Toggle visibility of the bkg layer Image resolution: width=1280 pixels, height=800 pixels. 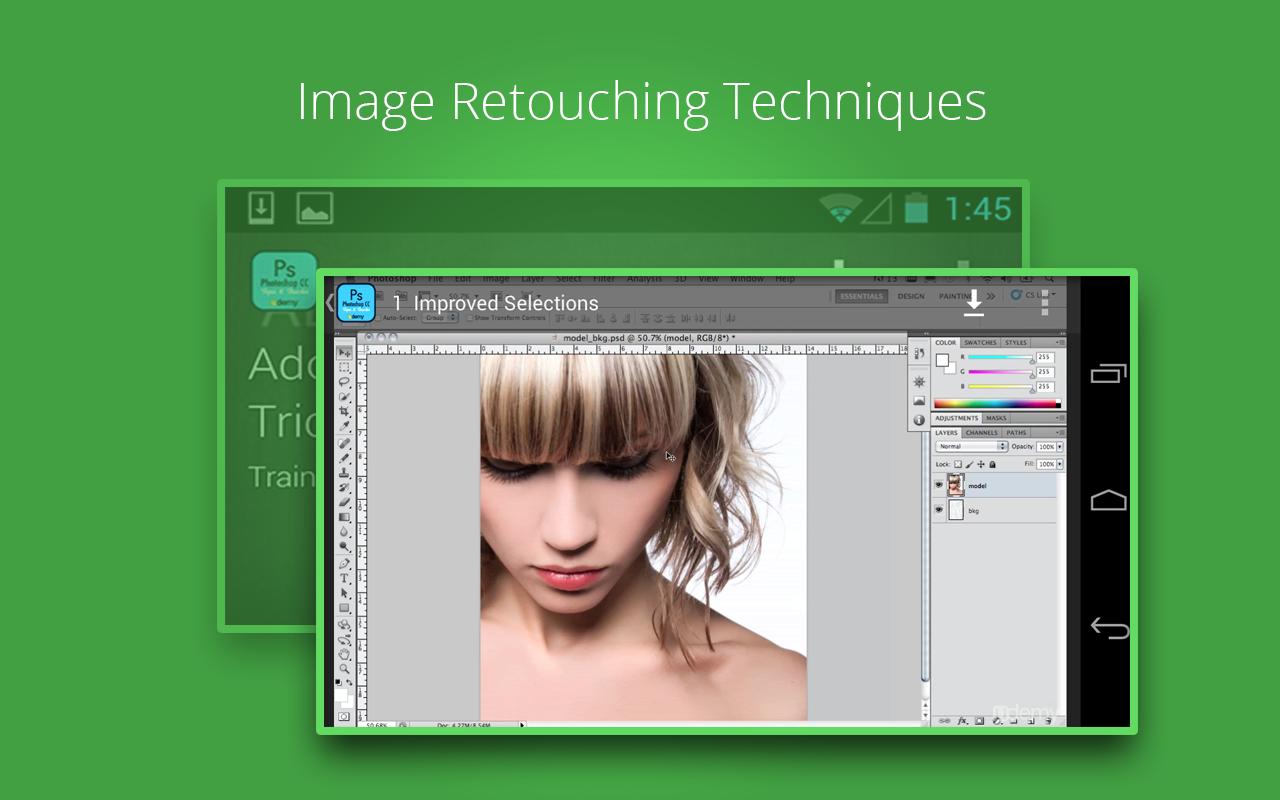pyautogui.click(x=938, y=509)
